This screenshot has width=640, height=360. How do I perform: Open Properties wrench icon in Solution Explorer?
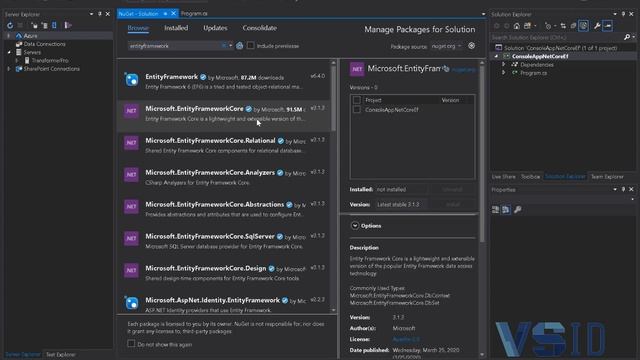point(597,26)
